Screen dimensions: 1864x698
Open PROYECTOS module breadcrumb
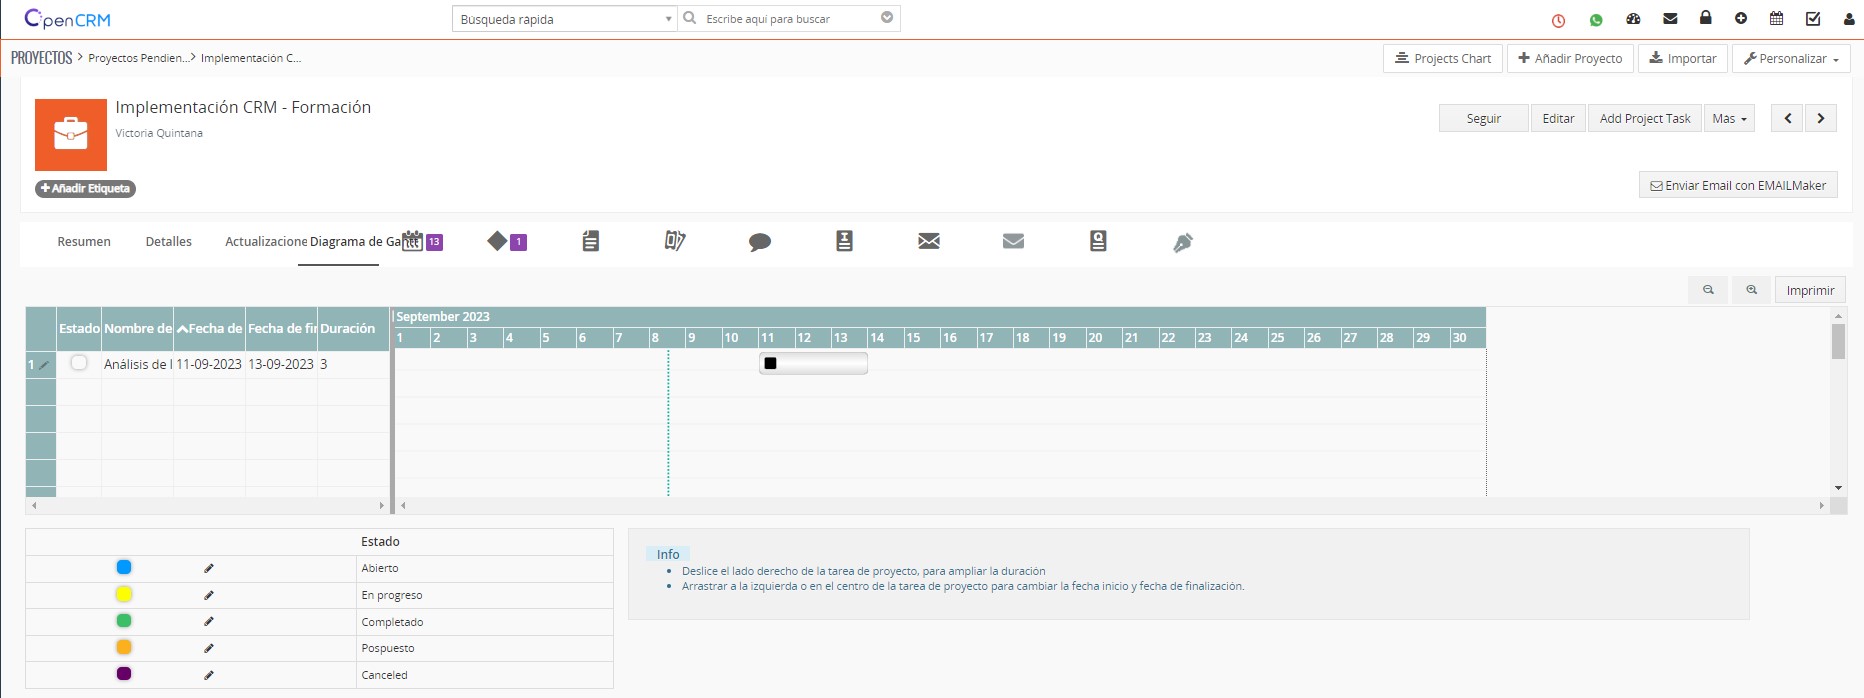pos(41,58)
